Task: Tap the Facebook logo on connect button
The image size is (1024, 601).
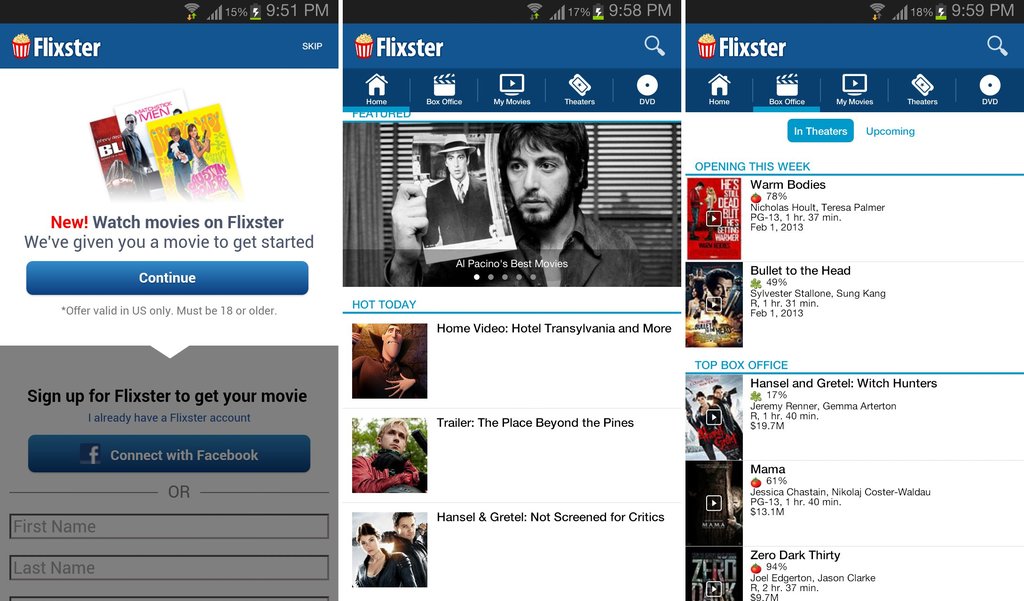Action: pos(90,454)
